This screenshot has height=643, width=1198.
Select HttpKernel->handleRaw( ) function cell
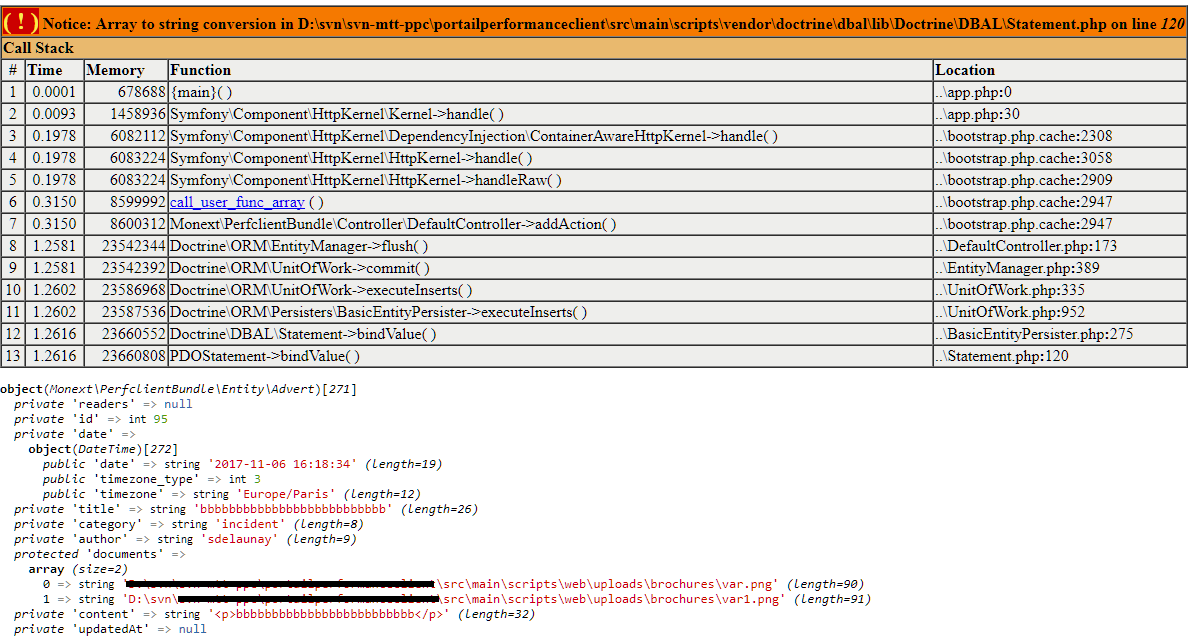point(550,180)
